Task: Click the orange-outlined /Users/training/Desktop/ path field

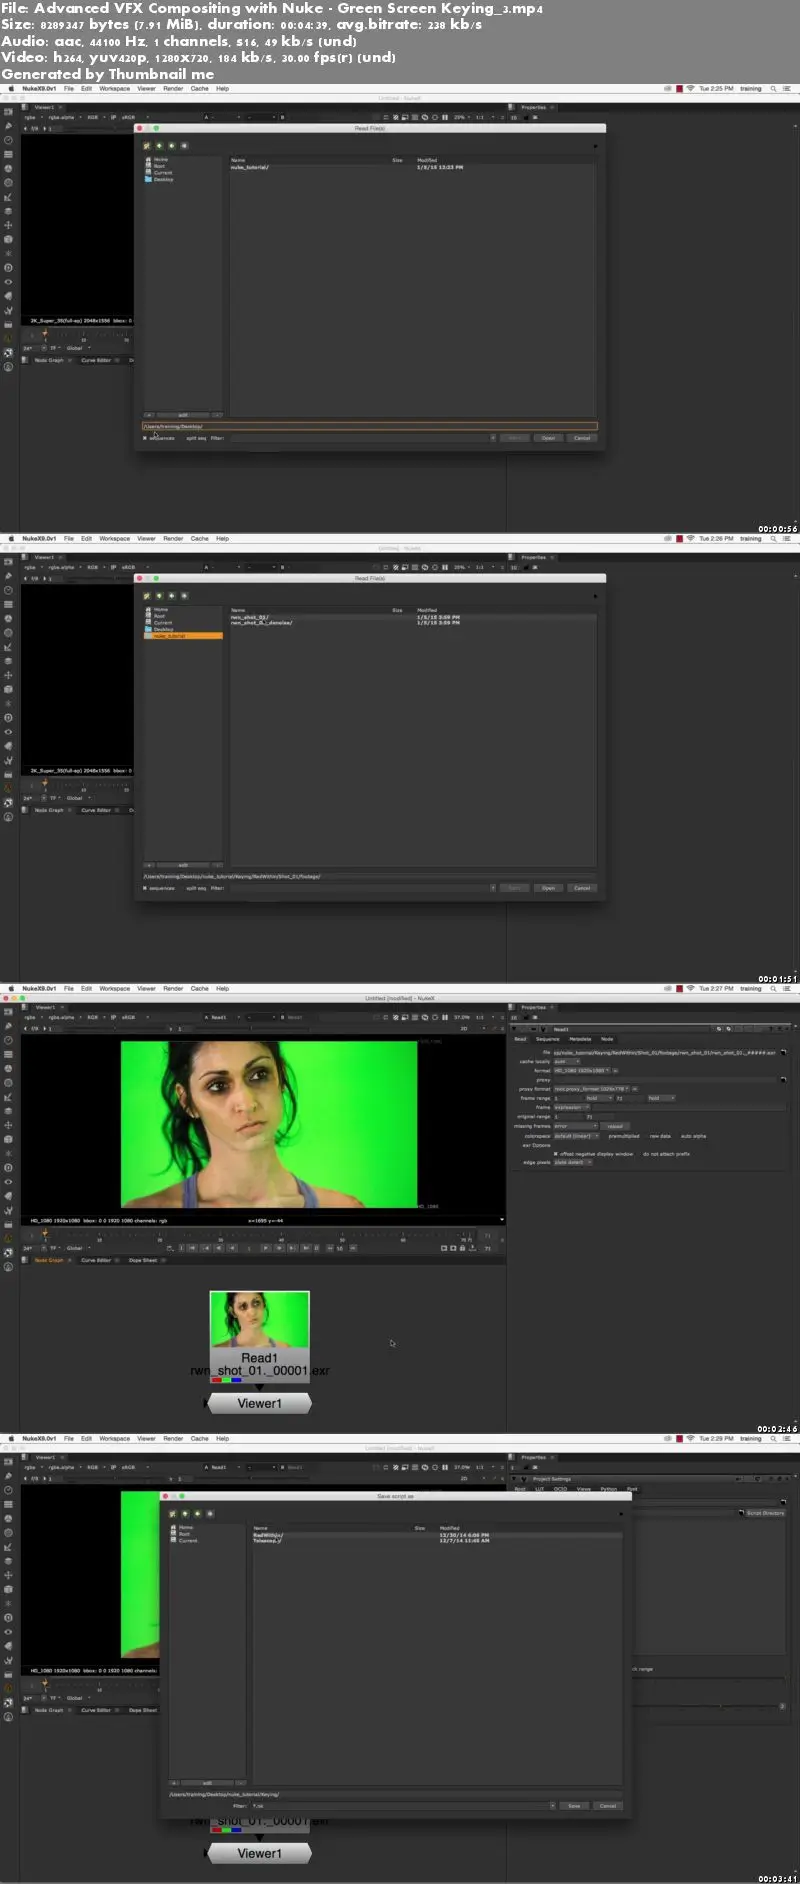Action: point(370,426)
